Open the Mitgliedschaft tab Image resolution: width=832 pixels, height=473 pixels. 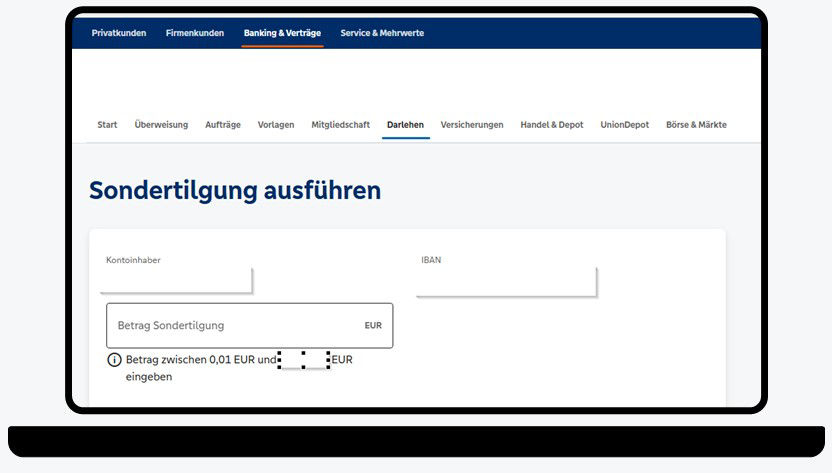340,125
